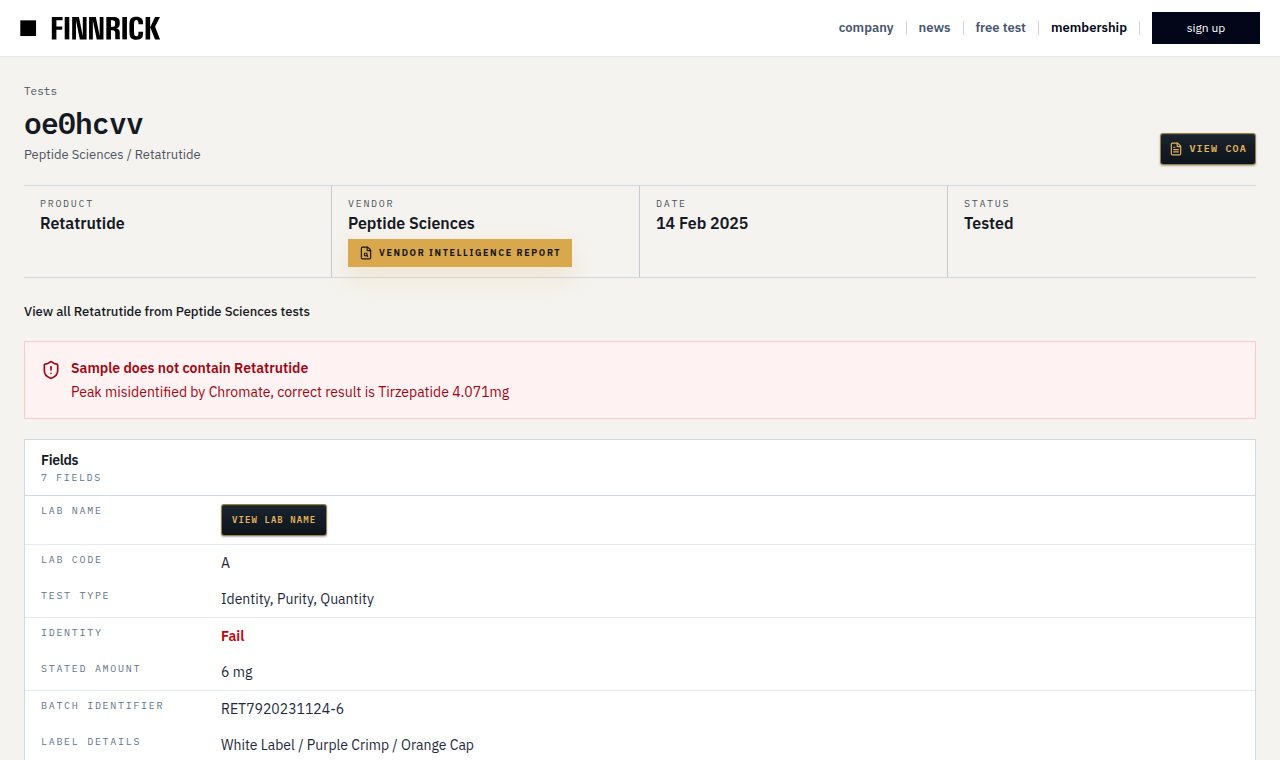1280x760 pixels.
Task: Click the LABEL DETAILS field label
Action: click(x=91, y=742)
